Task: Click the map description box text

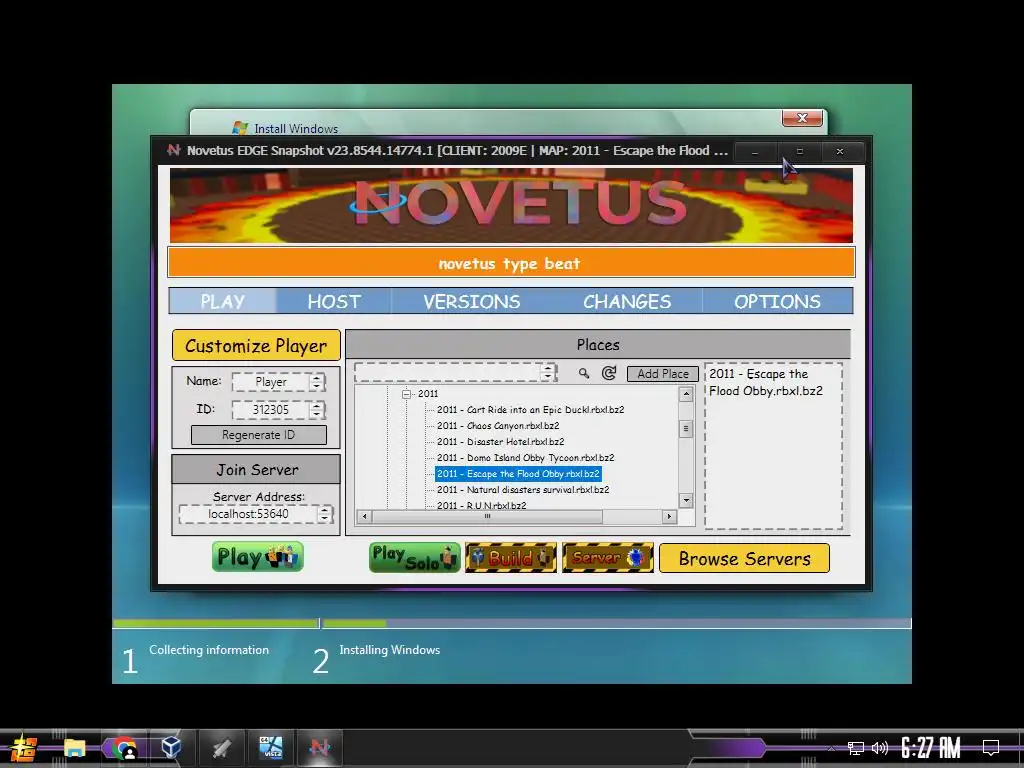Action: click(765, 383)
